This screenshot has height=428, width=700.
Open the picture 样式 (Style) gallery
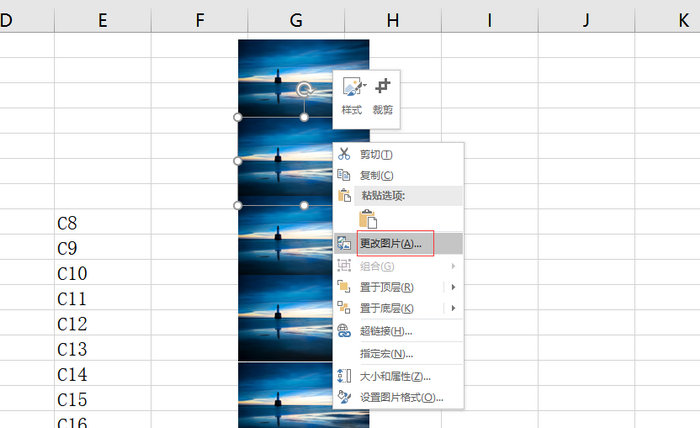[352, 96]
